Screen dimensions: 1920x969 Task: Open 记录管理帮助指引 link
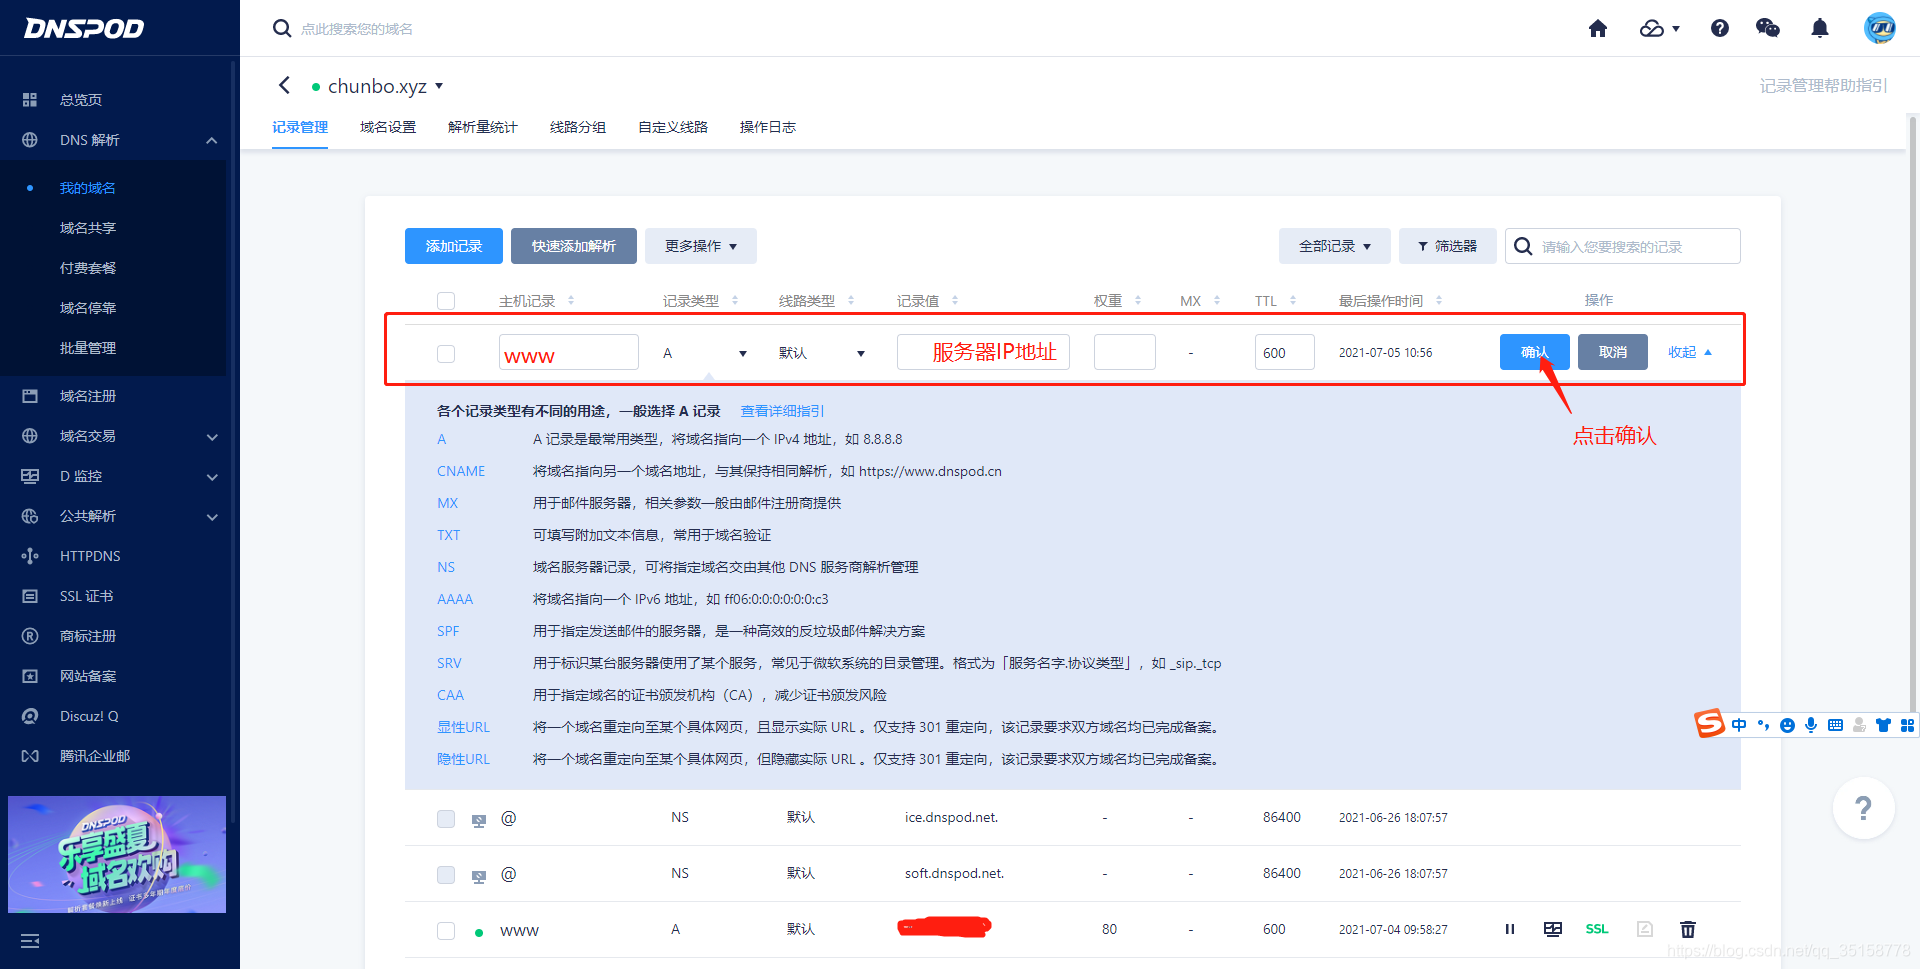[x=1824, y=86]
